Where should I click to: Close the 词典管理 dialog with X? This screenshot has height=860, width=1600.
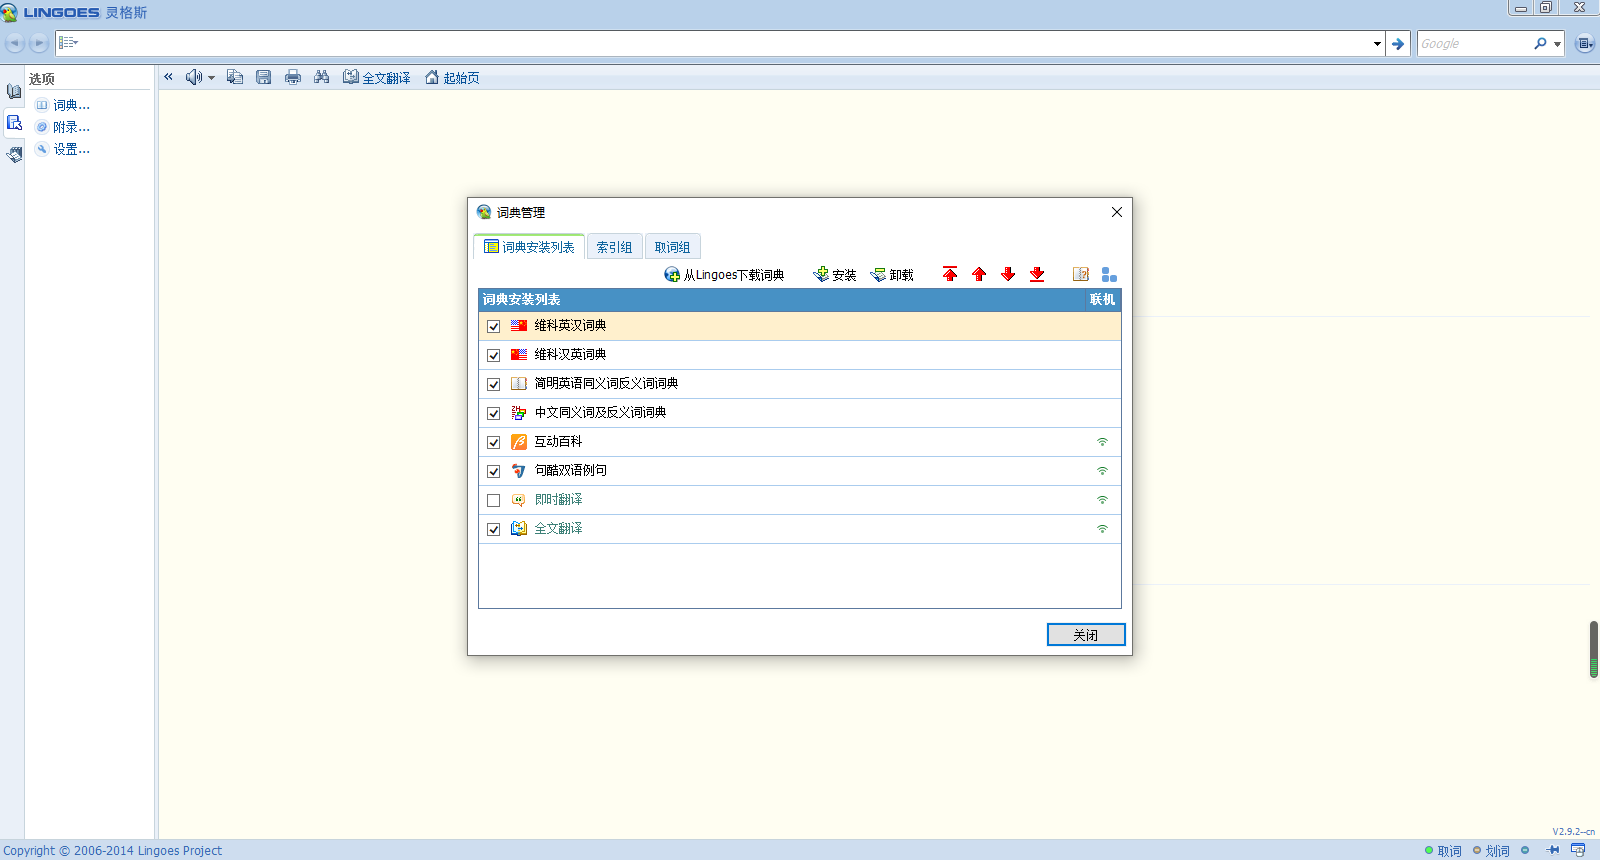click(1117, 212)
